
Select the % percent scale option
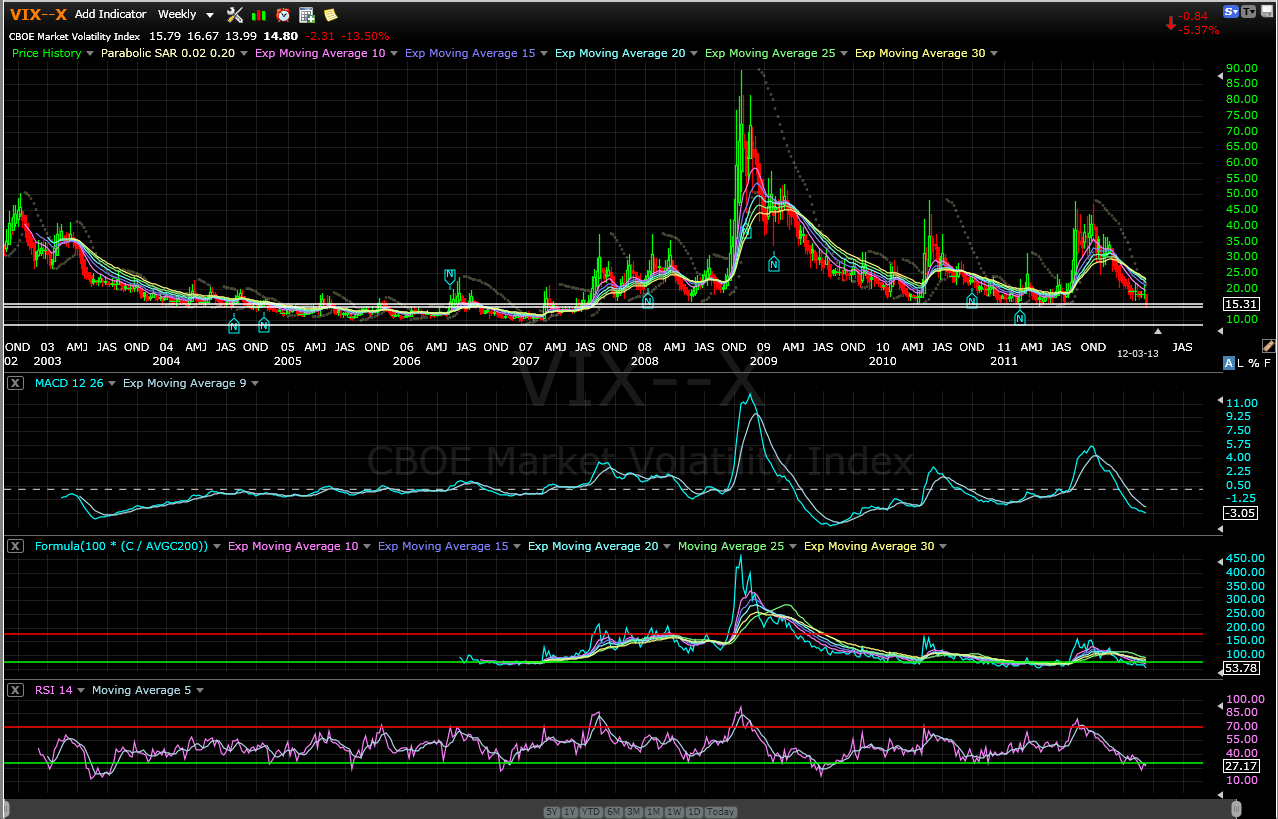pos(1253,363)
